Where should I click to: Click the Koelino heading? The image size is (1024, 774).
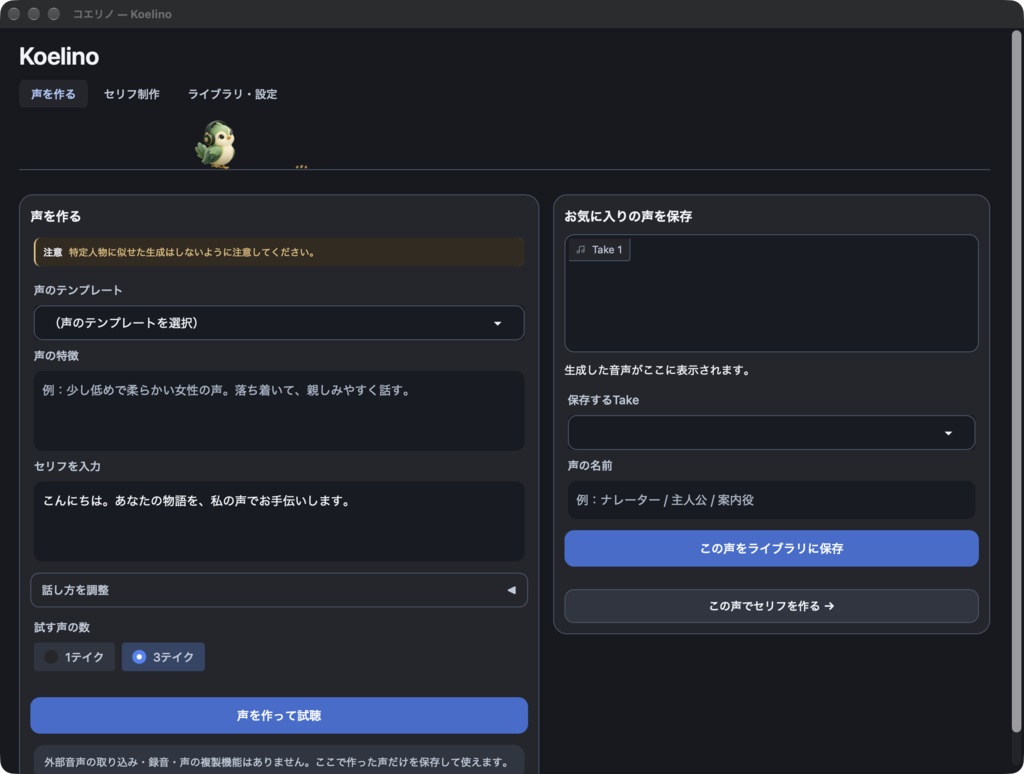pos(59,56)
